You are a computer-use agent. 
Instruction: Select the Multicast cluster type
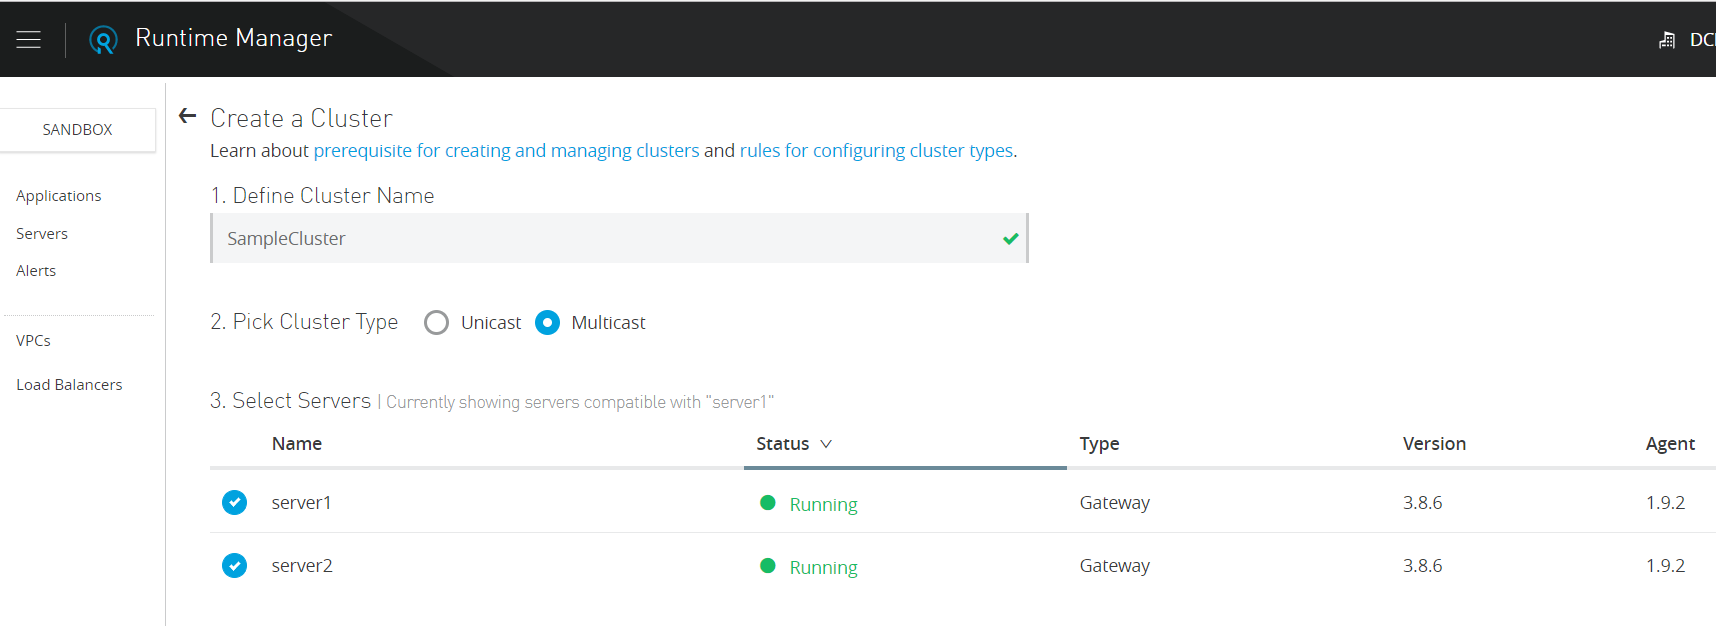548,323
